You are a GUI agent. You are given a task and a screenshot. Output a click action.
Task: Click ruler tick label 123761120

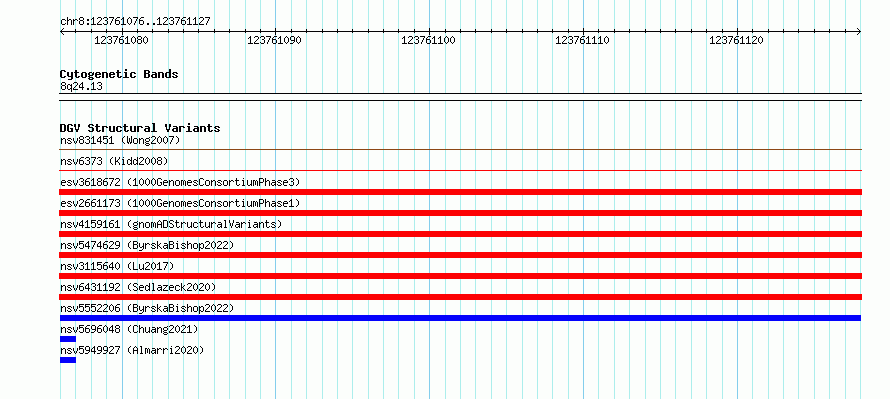(x=736, y=40)
